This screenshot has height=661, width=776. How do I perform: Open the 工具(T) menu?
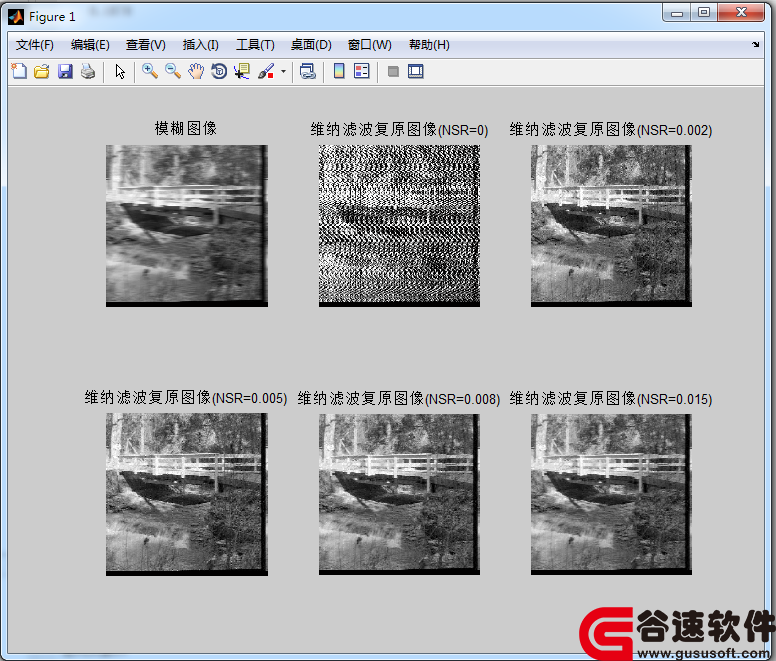click(x=255, y=45)
